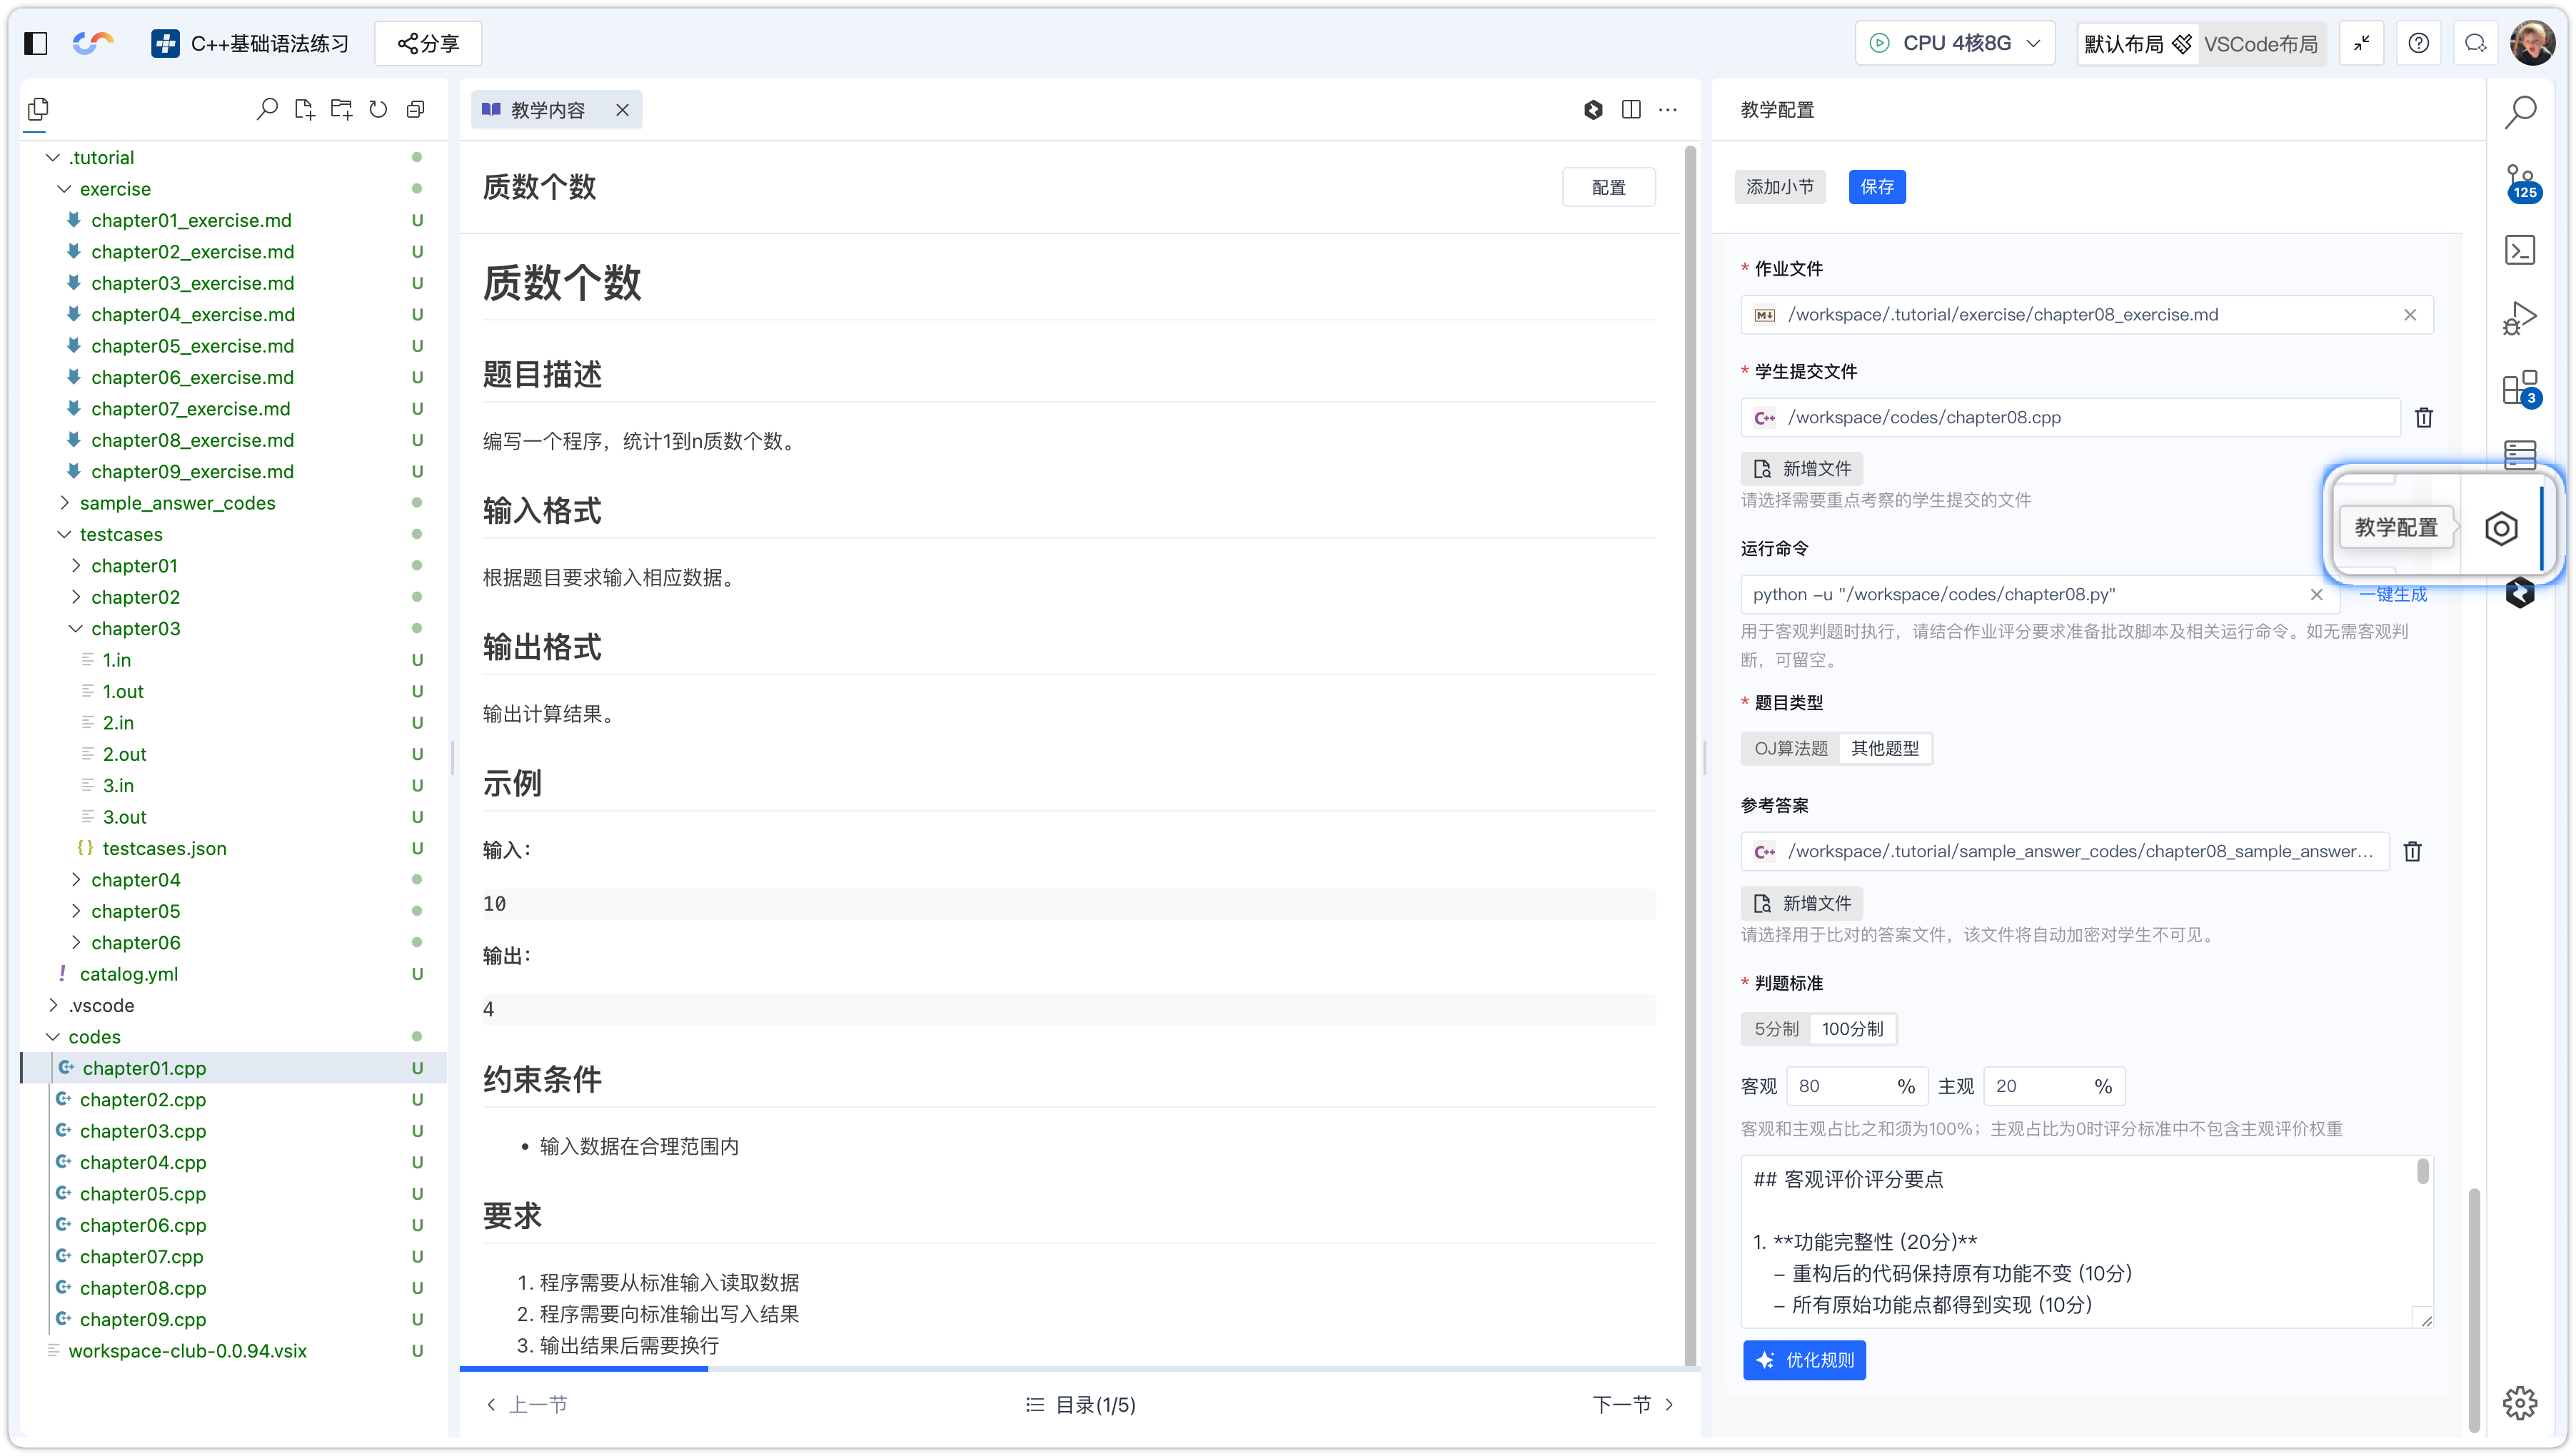Viewport: 2576px width, 1456px height.
Task: Click the 配置 button
Action: (x=1608, y=188)
